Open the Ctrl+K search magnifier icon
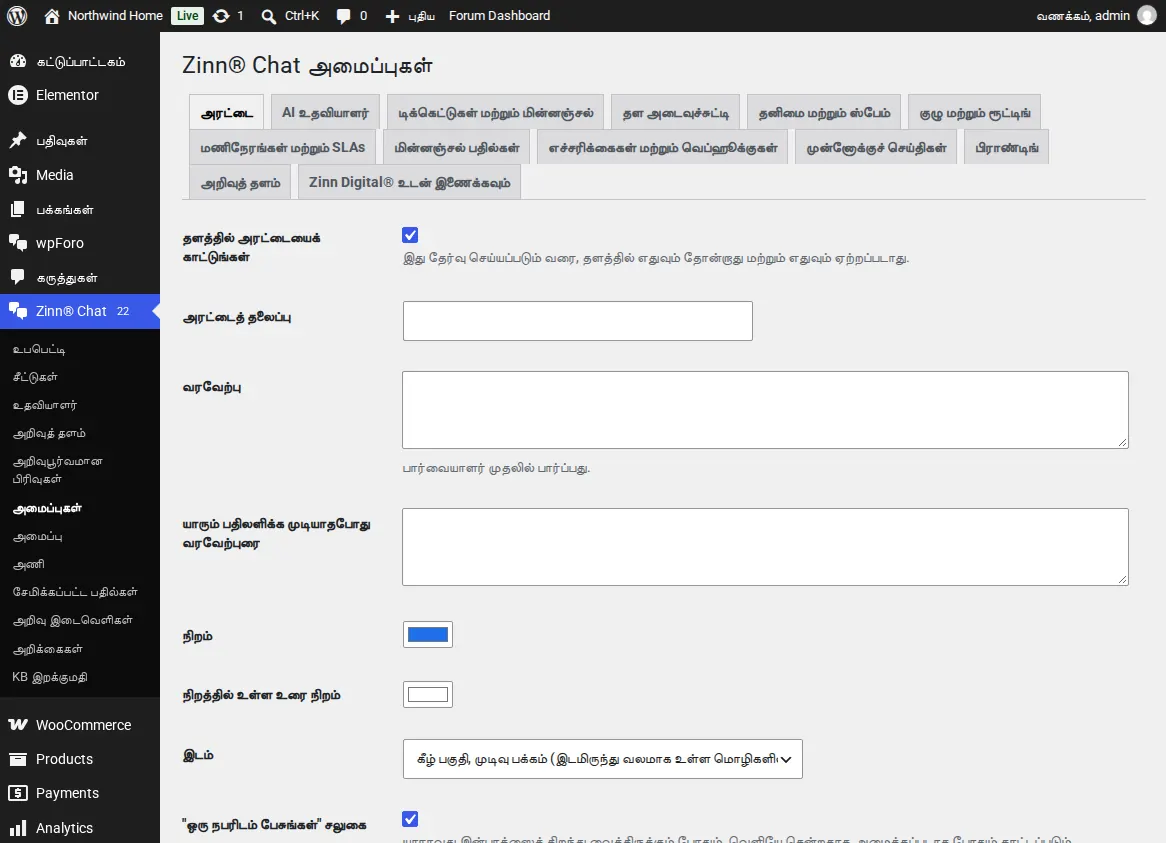Image resolution: width=1166 pixels, height=843 pixels. [268, 16]
